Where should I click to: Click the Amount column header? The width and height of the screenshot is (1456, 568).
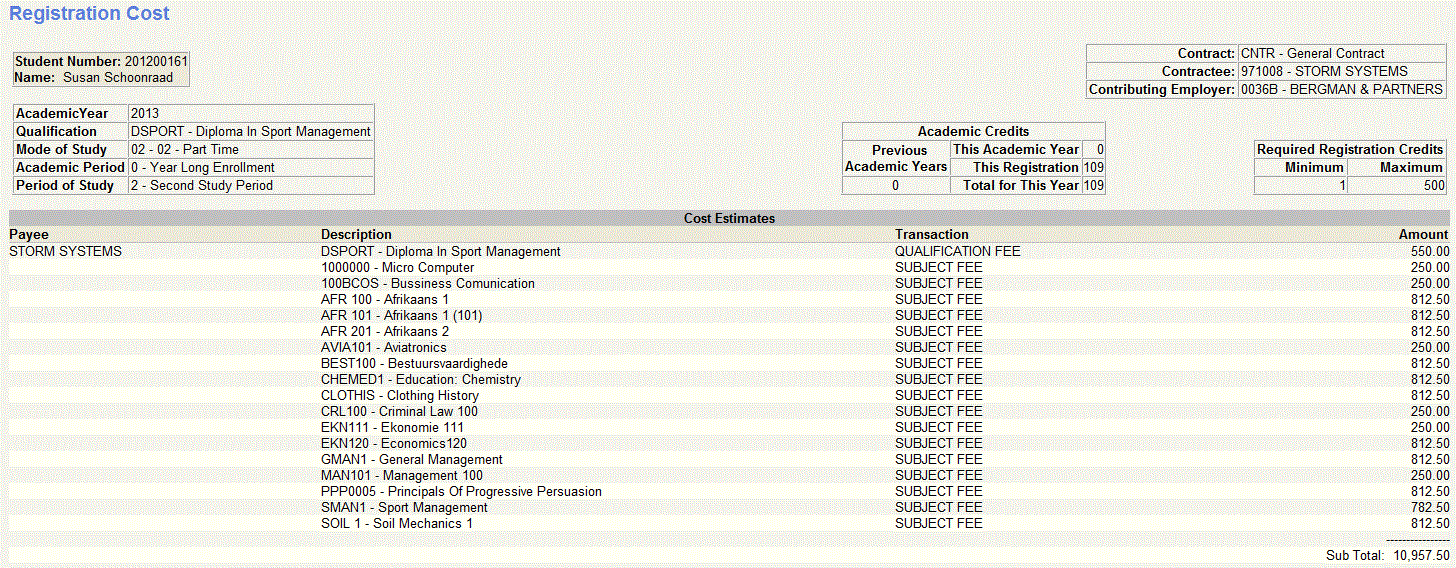click(x=1423, y=235)
